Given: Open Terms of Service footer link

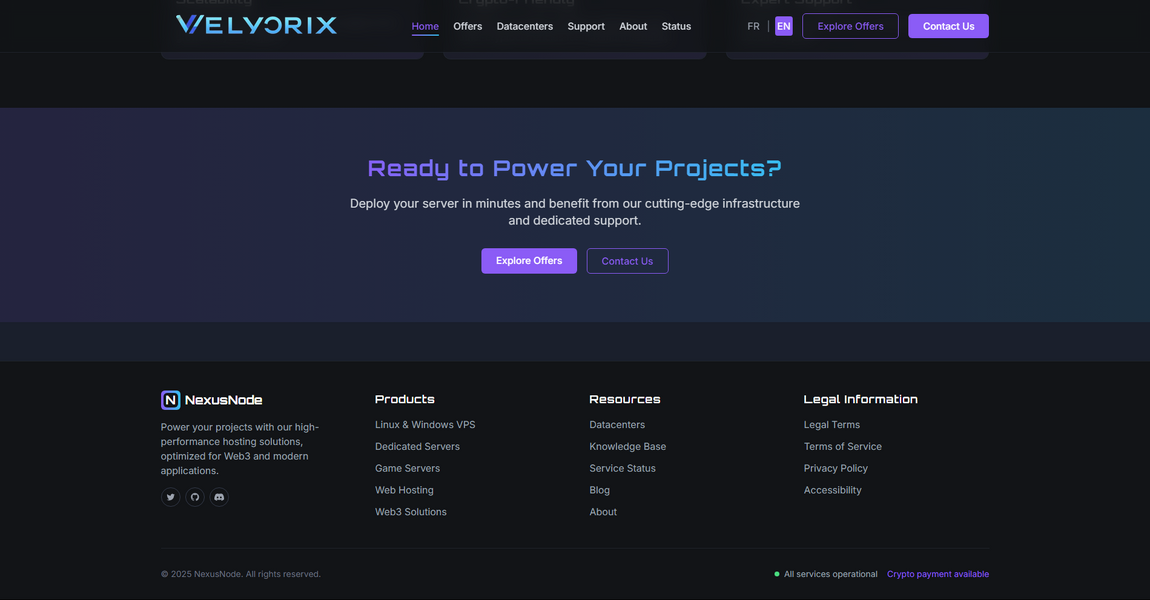Looking at the screenshot, I should [x=843, y=447].
